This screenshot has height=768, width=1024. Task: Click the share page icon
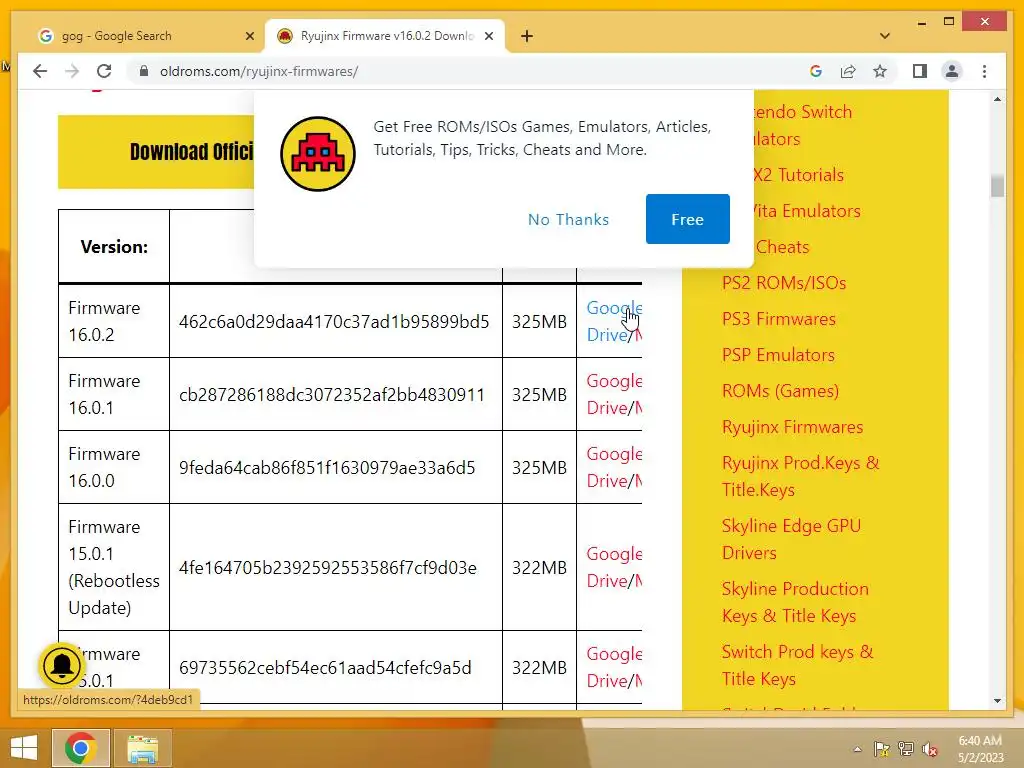[848, 71]
